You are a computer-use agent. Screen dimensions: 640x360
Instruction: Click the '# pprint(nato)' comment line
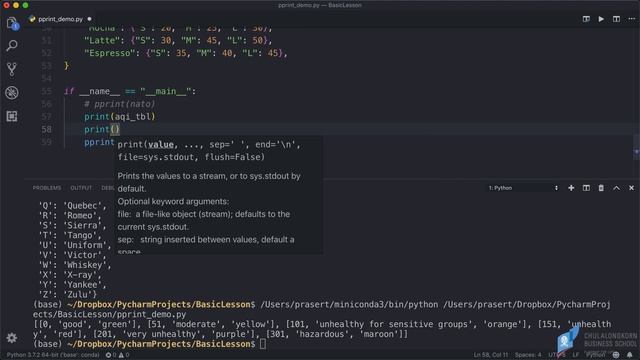(120, 104)
